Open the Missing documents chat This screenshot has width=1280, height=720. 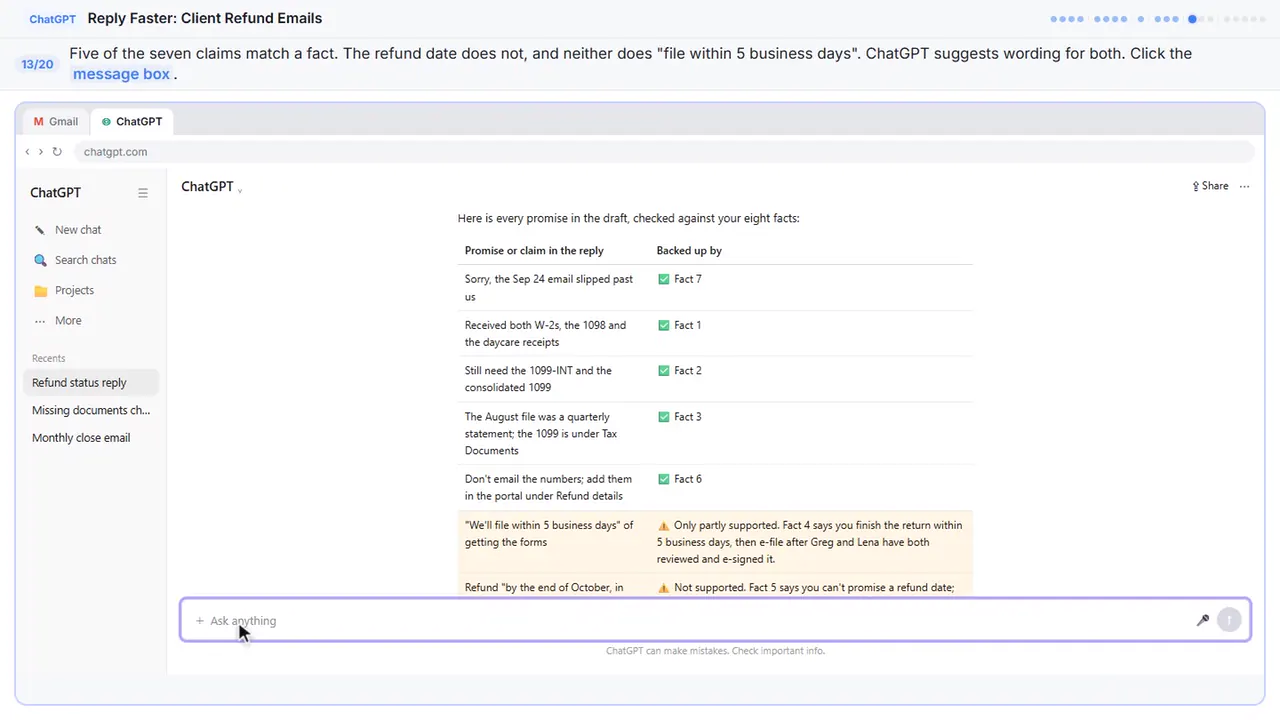[91, 410]
